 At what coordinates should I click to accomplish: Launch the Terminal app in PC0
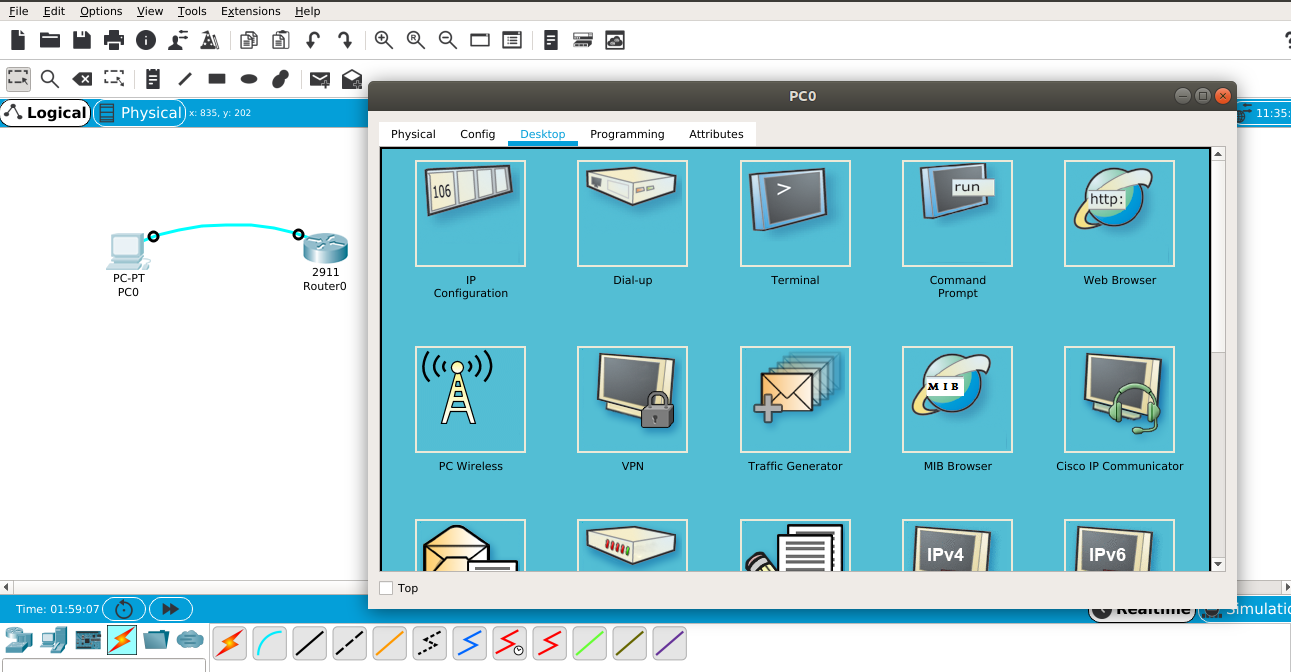(x=795, y=213)
